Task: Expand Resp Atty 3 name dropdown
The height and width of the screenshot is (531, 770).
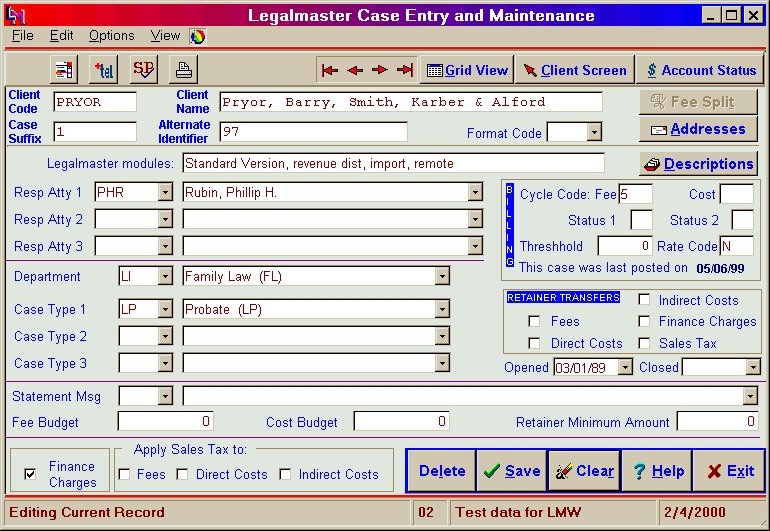Action: tap(475, 246)
